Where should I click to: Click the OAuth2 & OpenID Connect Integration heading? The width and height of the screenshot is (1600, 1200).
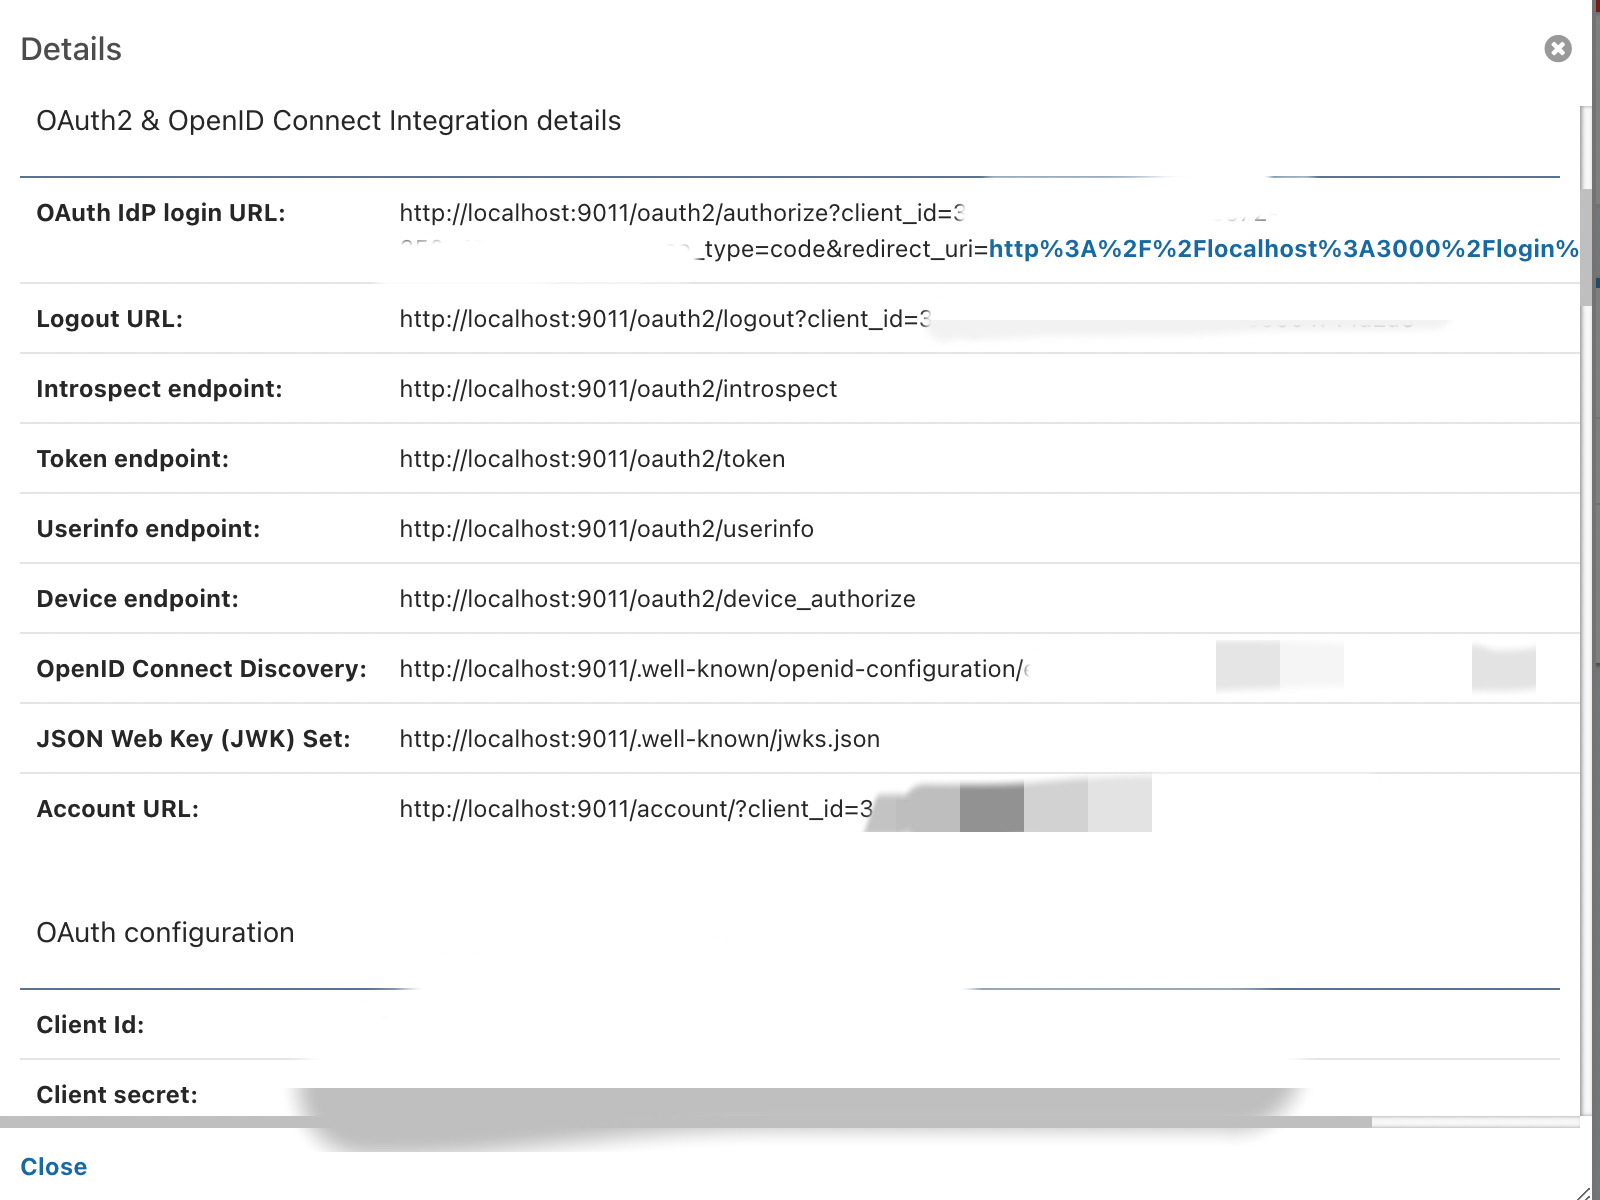point(328,121)
